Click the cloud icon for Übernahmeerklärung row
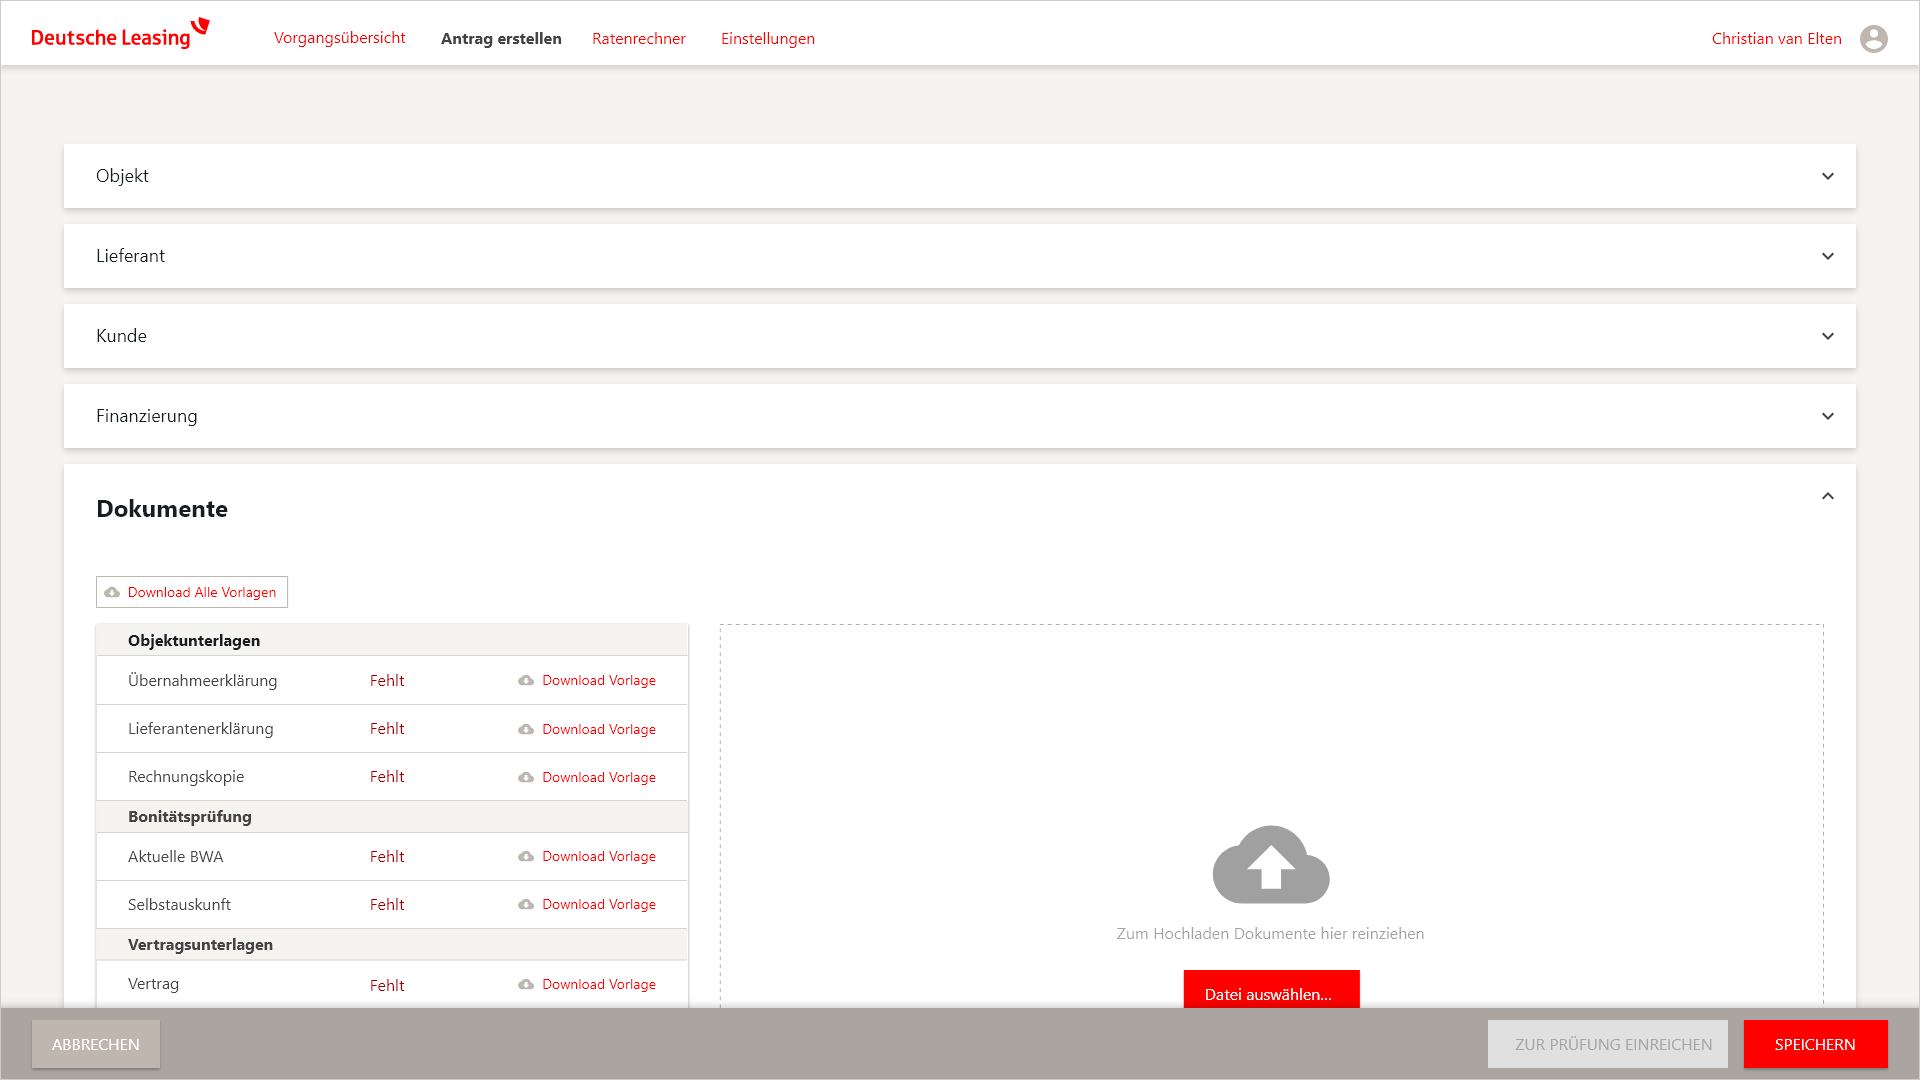Image resolution: width=1920 pixels, height=1080 pixels. click(526, 681)
